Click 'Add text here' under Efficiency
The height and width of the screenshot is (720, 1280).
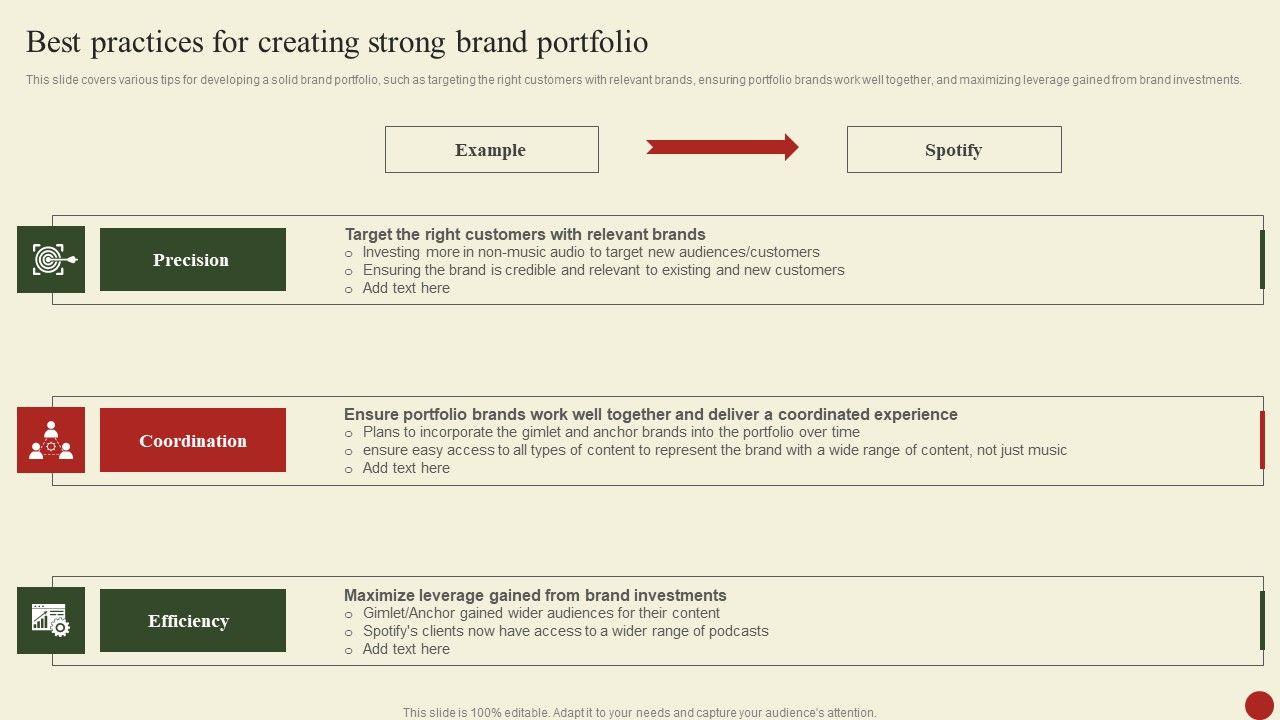[406, 649]
